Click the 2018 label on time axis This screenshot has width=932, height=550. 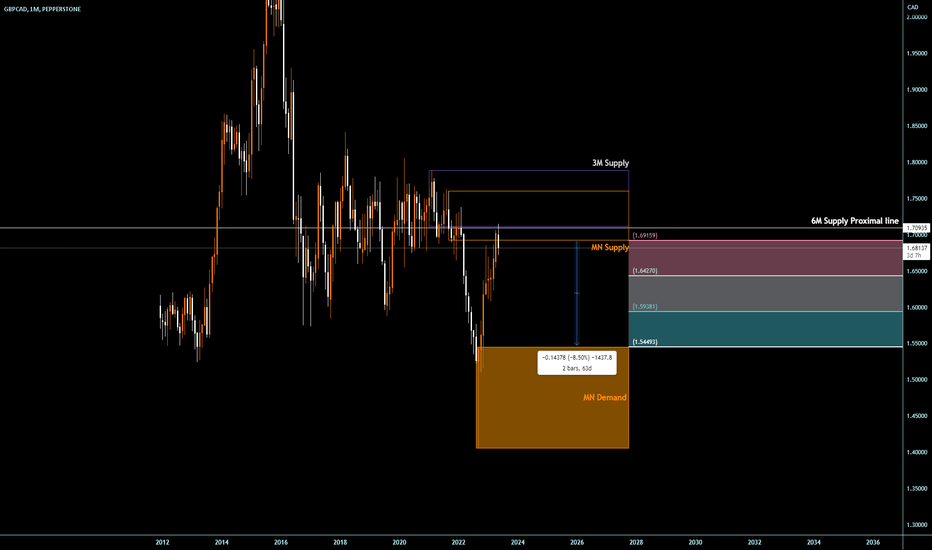[340, 542]
